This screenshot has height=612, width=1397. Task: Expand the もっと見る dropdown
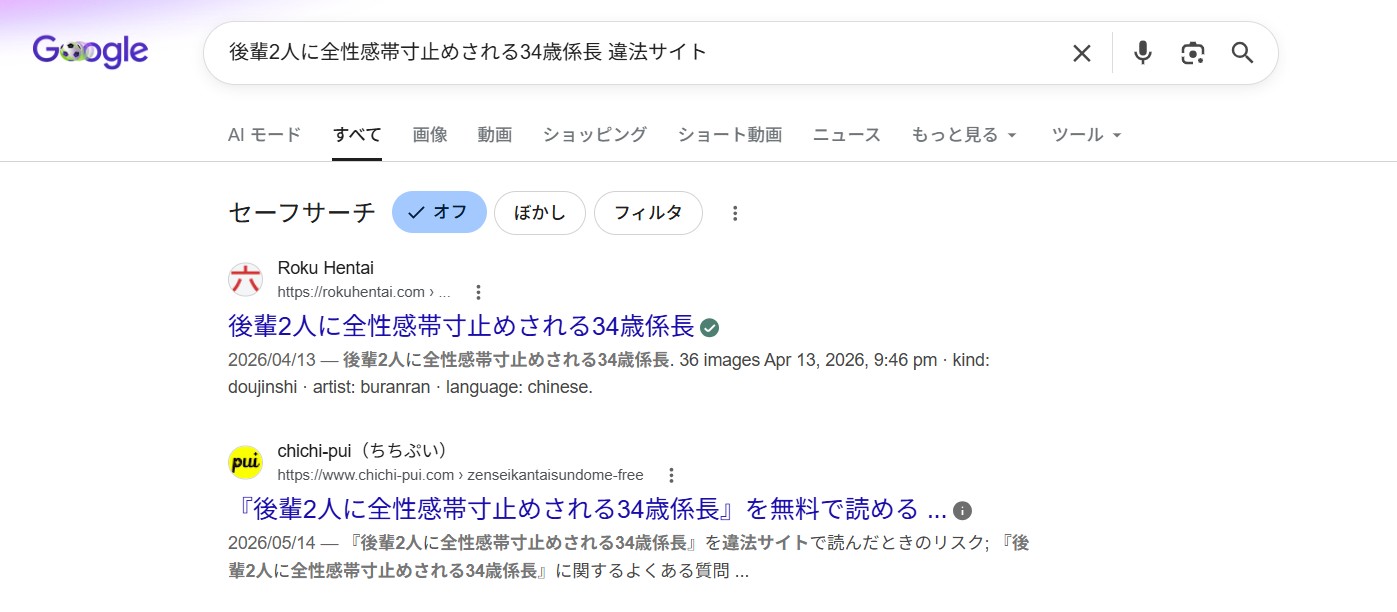[964, 135]
